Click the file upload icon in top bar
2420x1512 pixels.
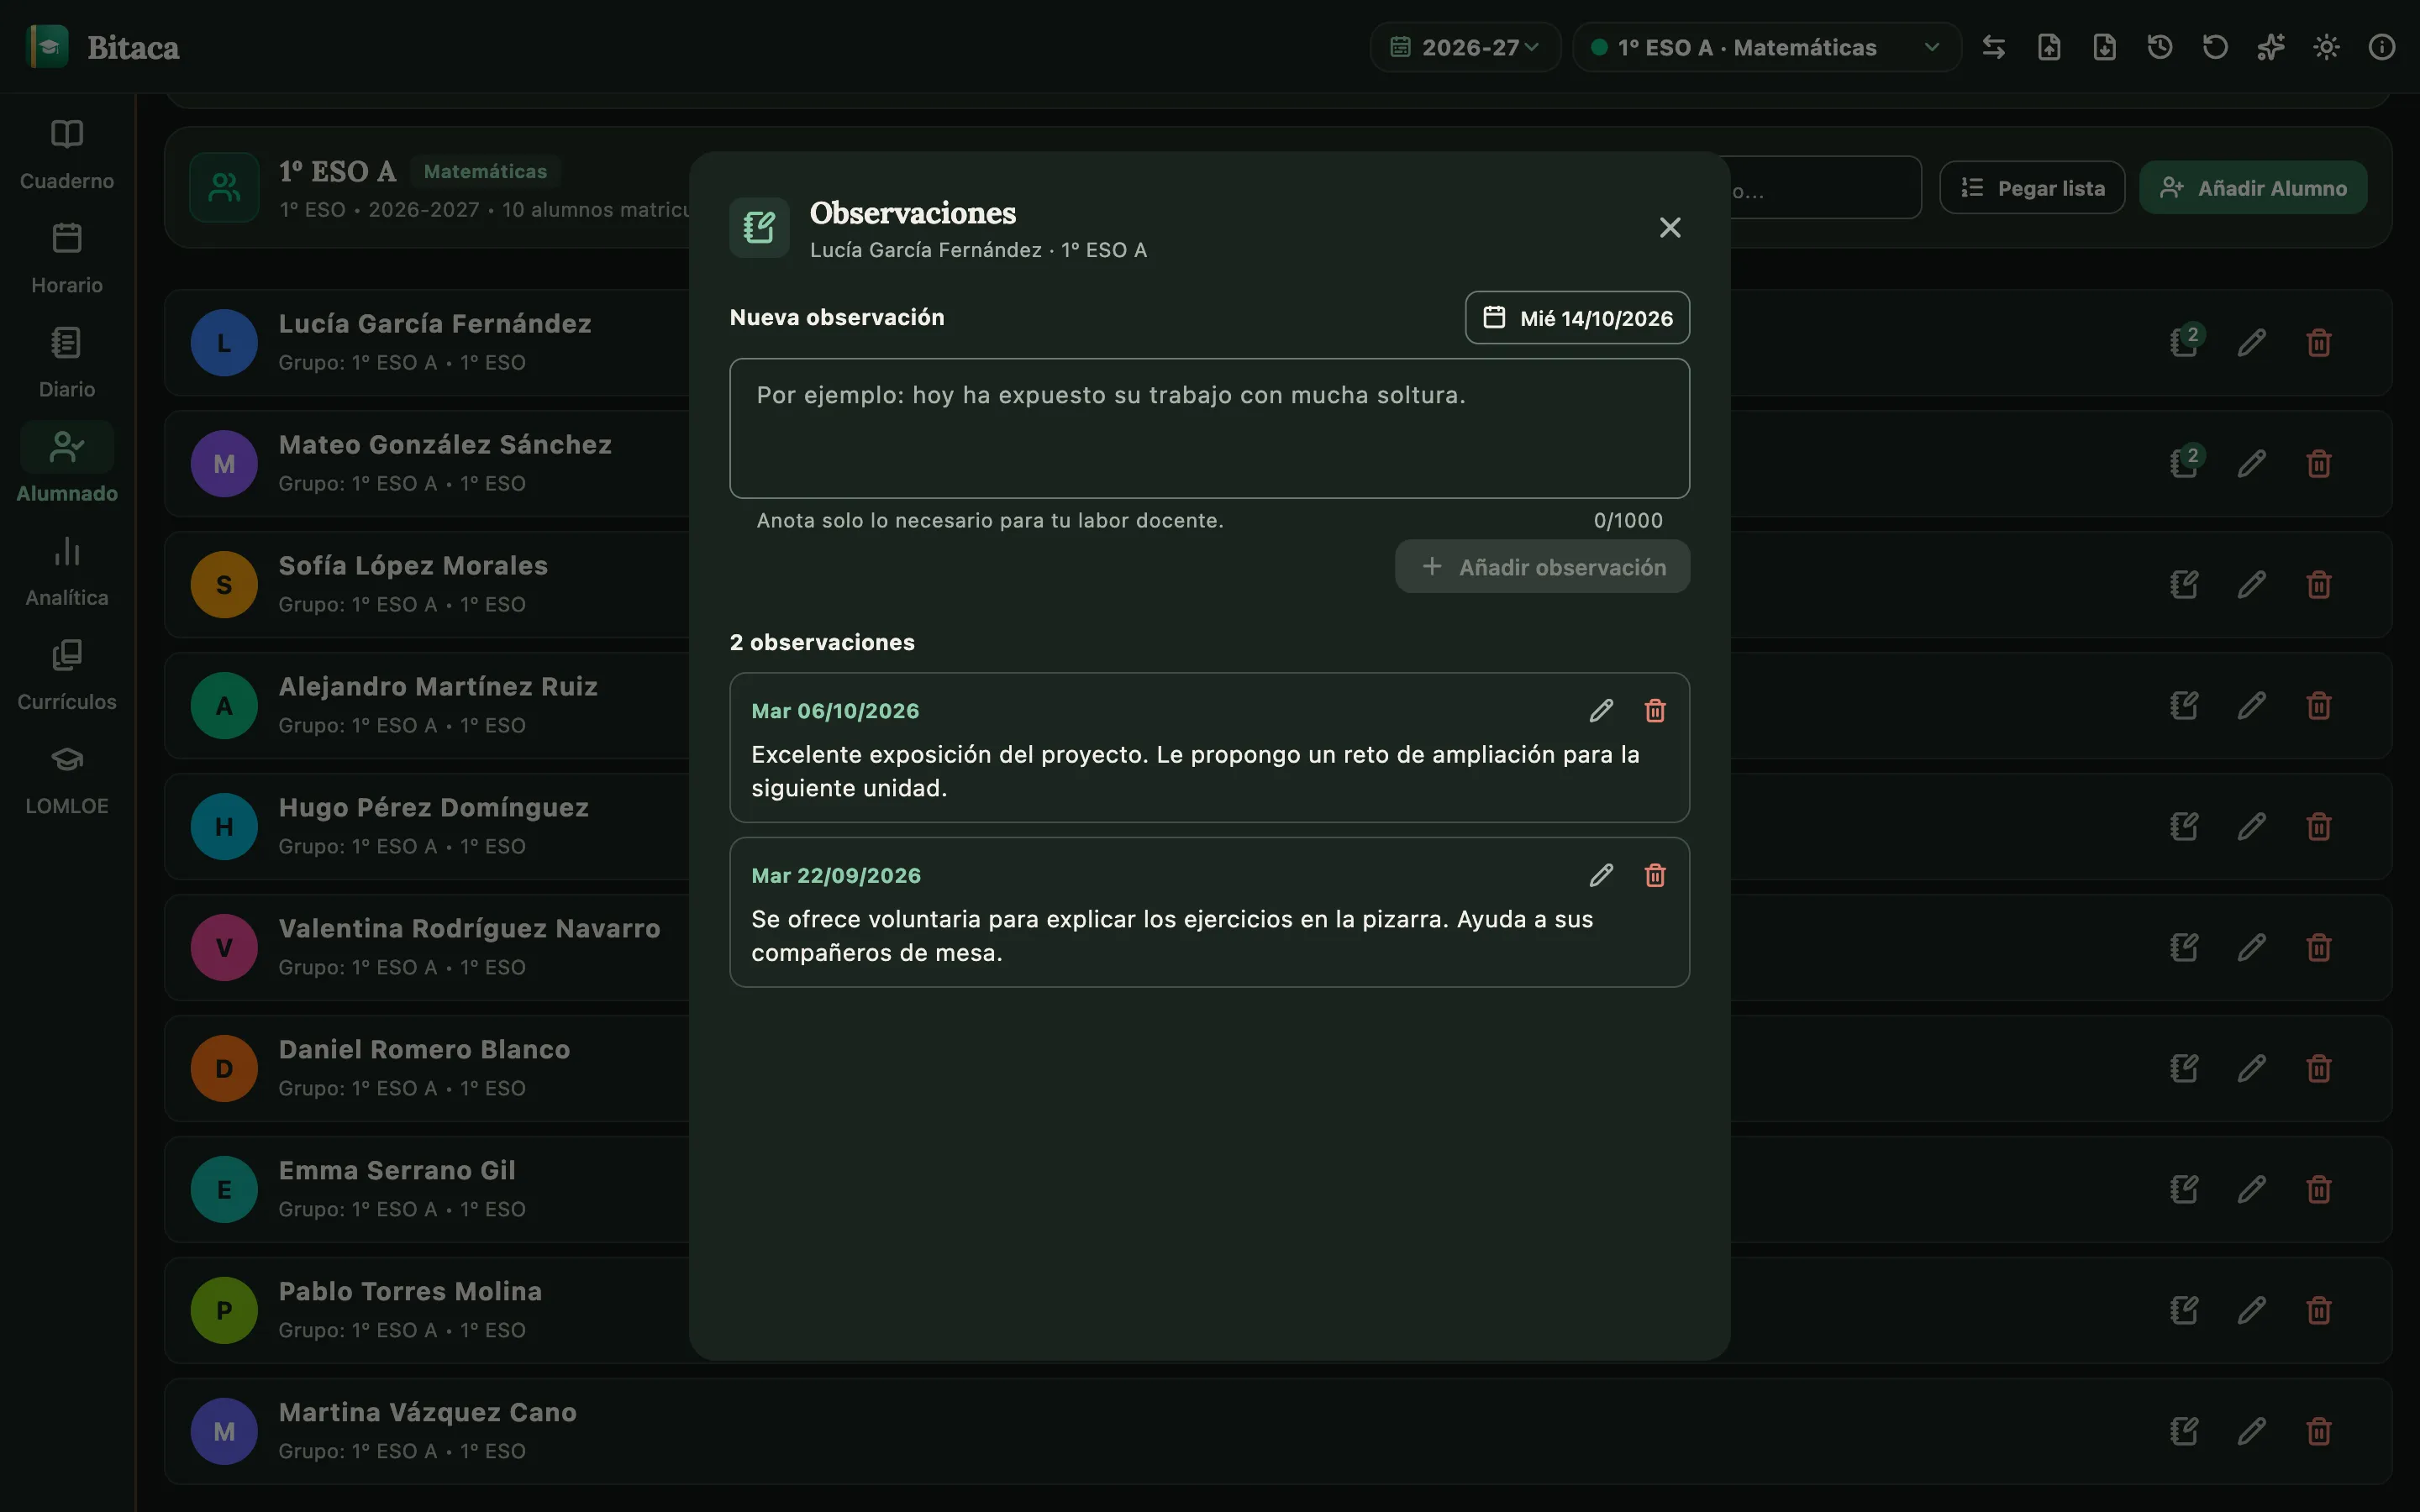point(2049,47)
